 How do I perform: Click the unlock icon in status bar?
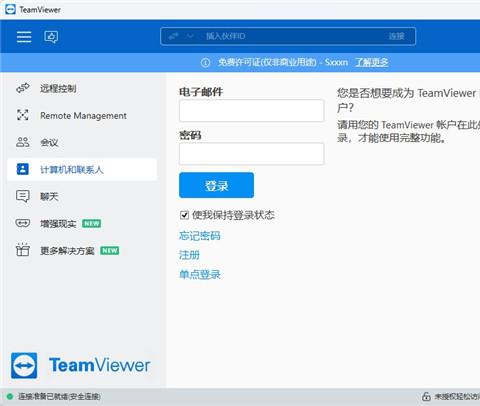click(x=426, y=396)
